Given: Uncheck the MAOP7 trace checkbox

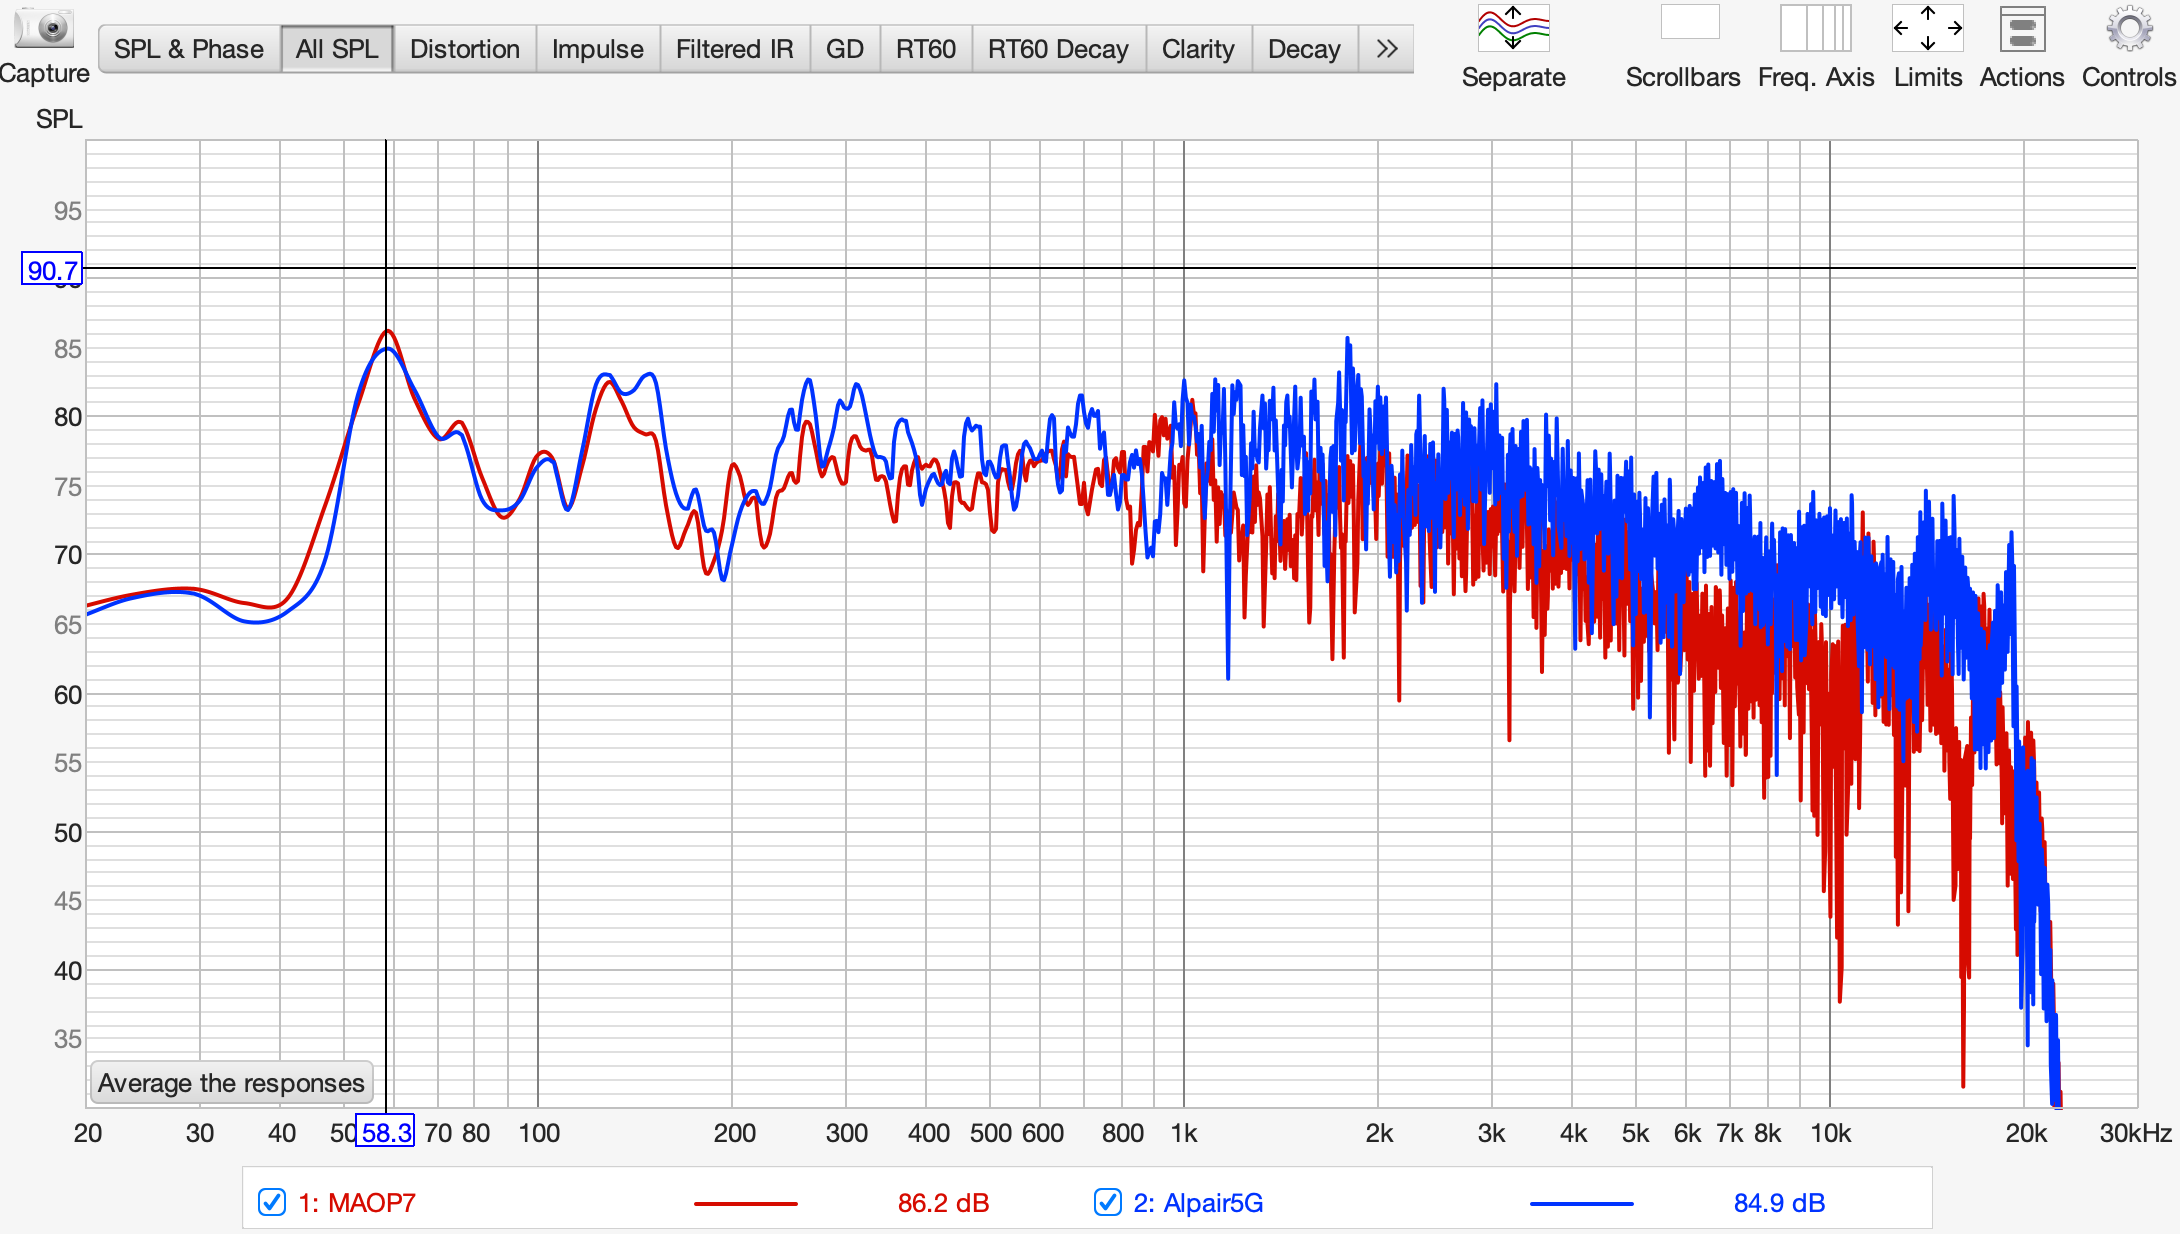Looking at the screenshot, I should [272, 1202].
